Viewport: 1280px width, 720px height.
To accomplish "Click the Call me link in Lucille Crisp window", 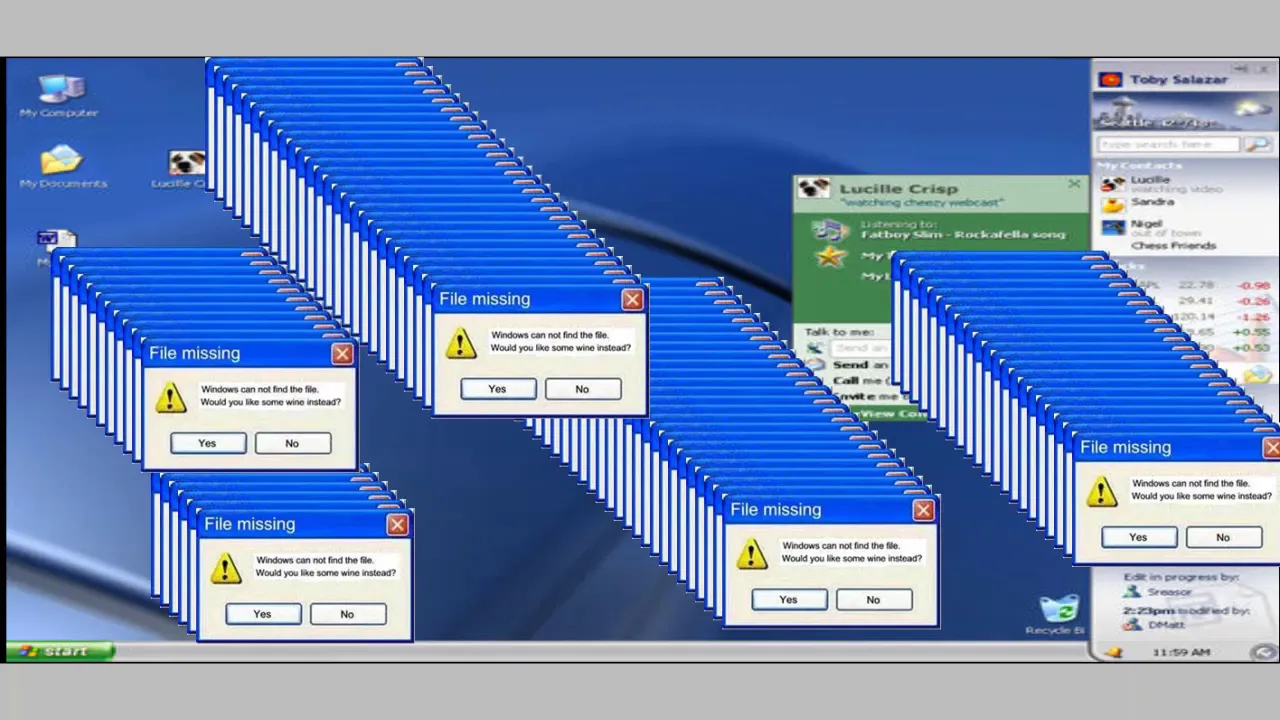I will (x=860, y=380).
